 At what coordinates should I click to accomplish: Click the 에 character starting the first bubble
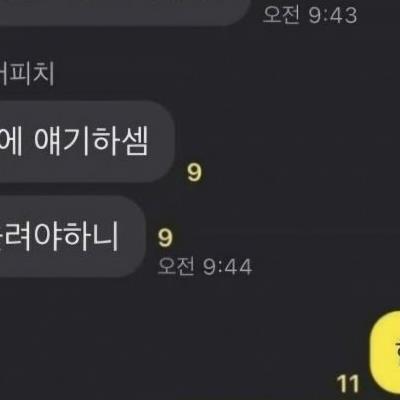[x=12, y=141]
